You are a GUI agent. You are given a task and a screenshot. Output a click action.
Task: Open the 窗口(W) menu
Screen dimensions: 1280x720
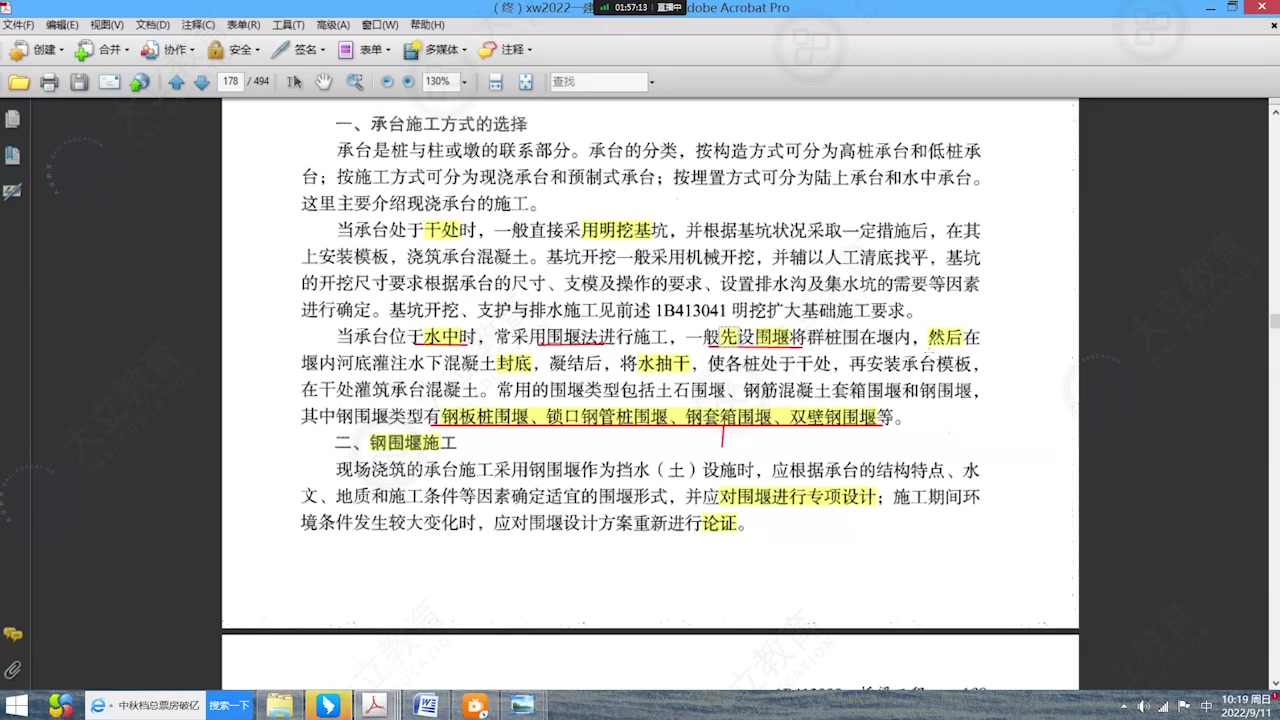(x=380, y=25)
